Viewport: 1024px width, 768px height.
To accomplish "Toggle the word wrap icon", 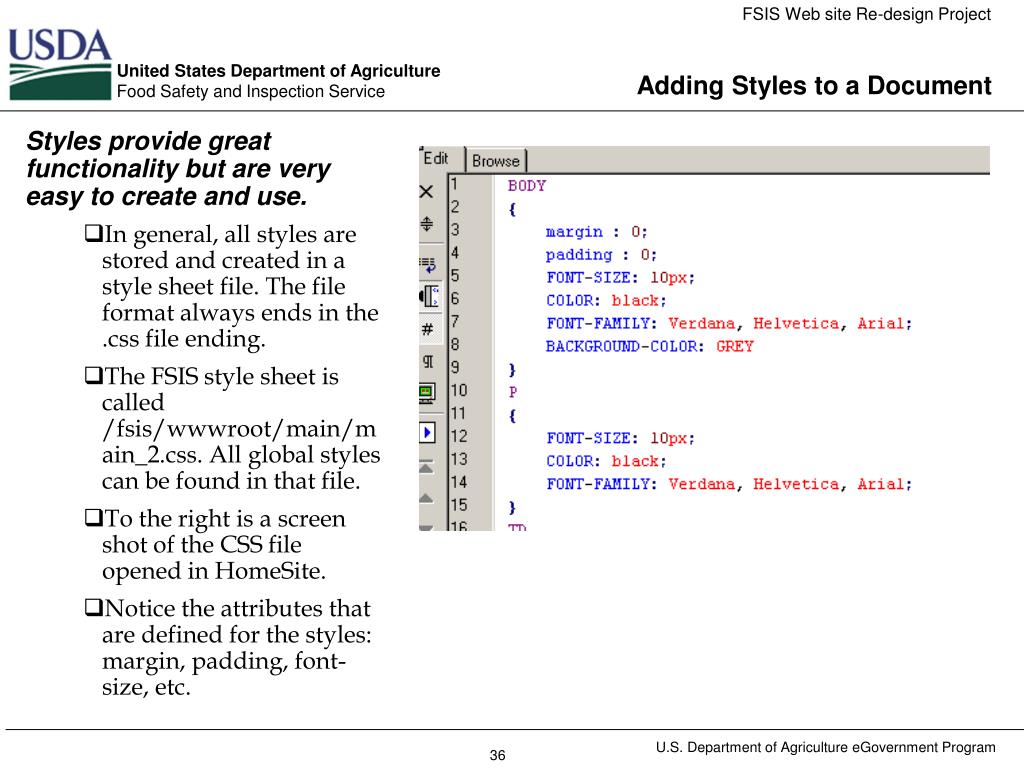I will (x=427, y=264).
